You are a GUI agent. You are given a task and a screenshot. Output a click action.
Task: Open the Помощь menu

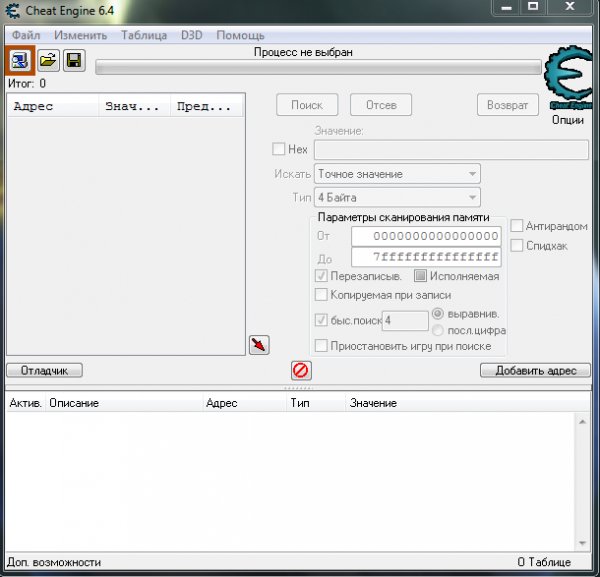pyautogui.click(x=240, y=35)
